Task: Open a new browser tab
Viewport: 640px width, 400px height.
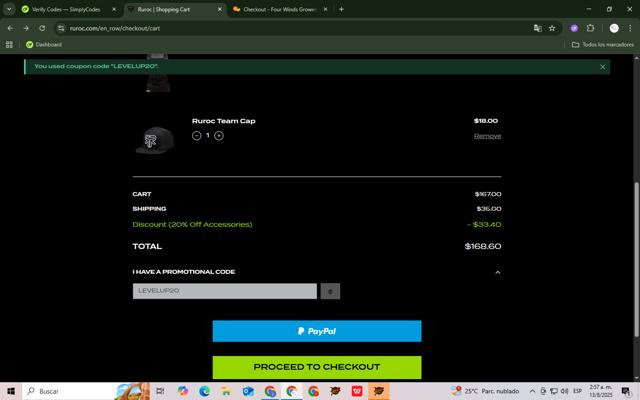Action: (x=341, y=9)
